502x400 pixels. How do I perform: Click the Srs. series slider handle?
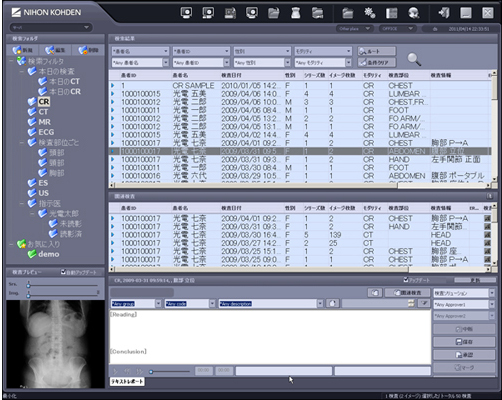(29, 285)
